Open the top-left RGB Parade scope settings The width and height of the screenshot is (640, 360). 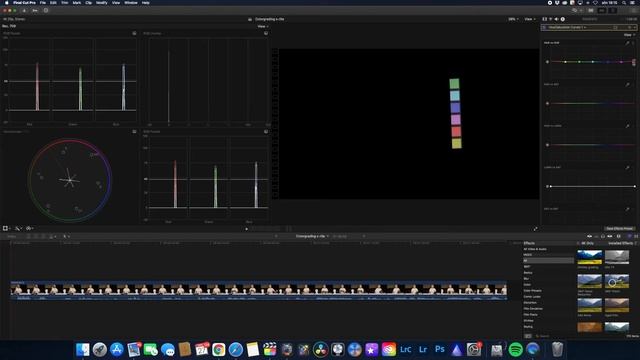tap(134, 33)
